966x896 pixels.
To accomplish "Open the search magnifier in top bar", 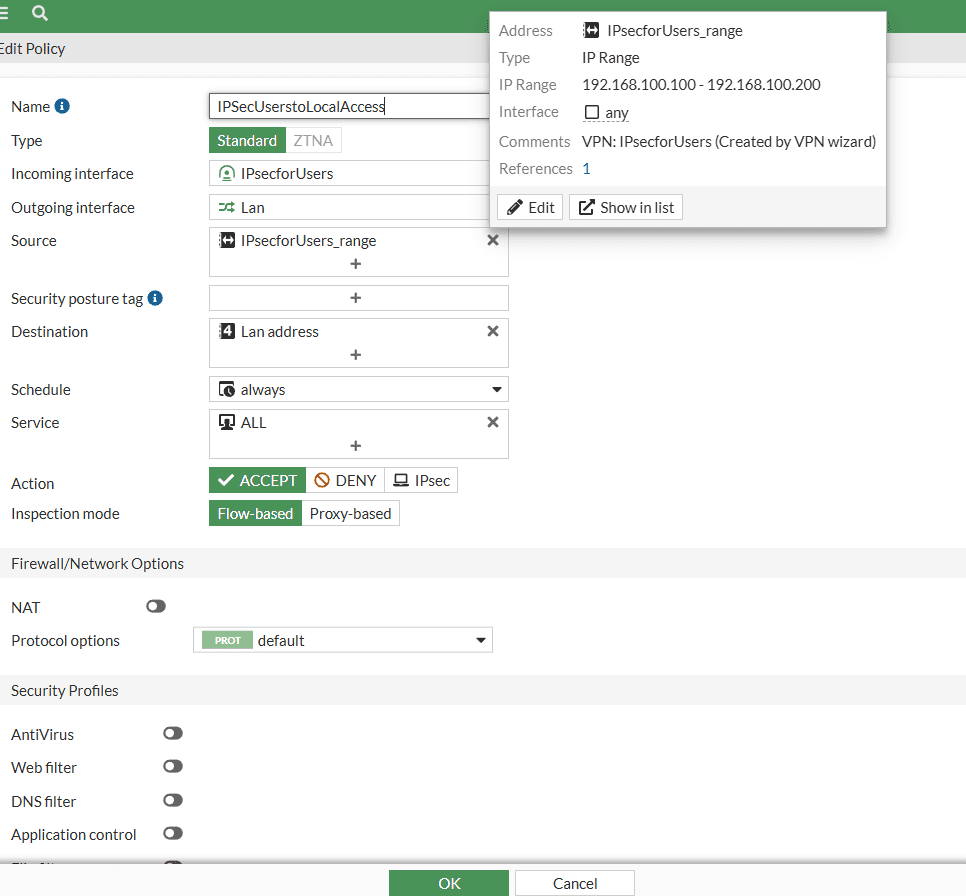I will coord(39,13).
